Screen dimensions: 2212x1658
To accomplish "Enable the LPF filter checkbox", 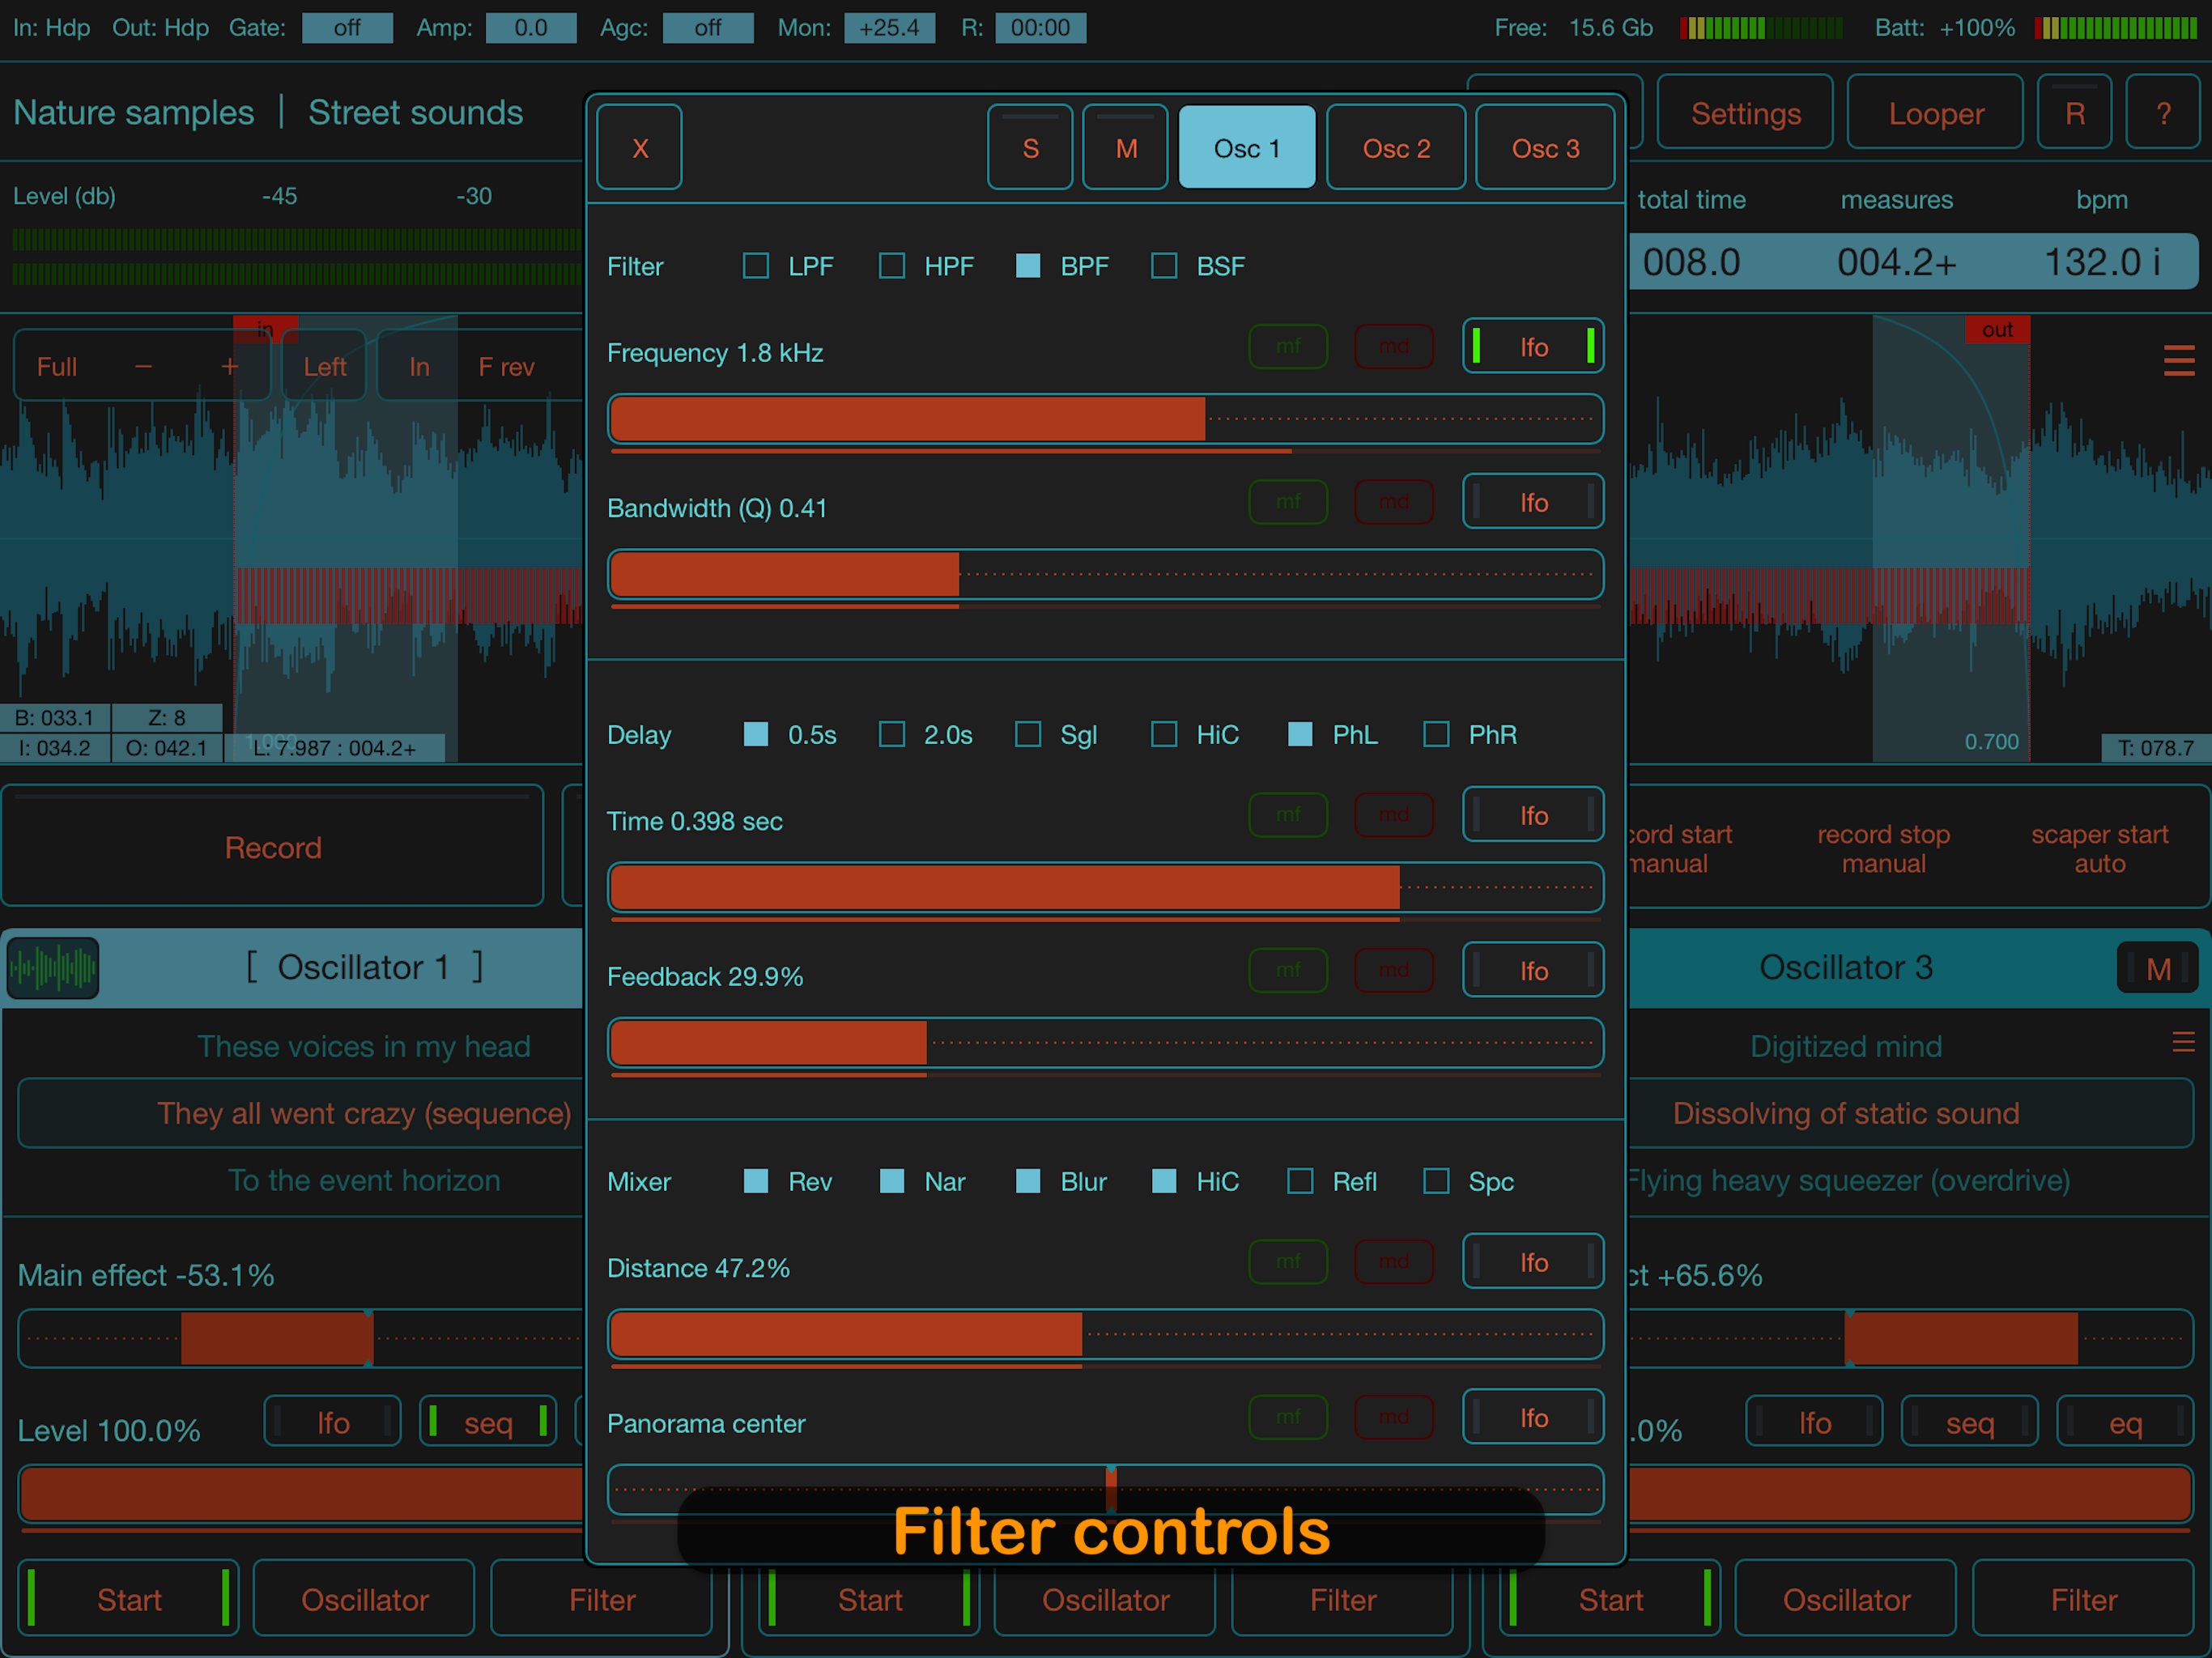I will point(756,266).
